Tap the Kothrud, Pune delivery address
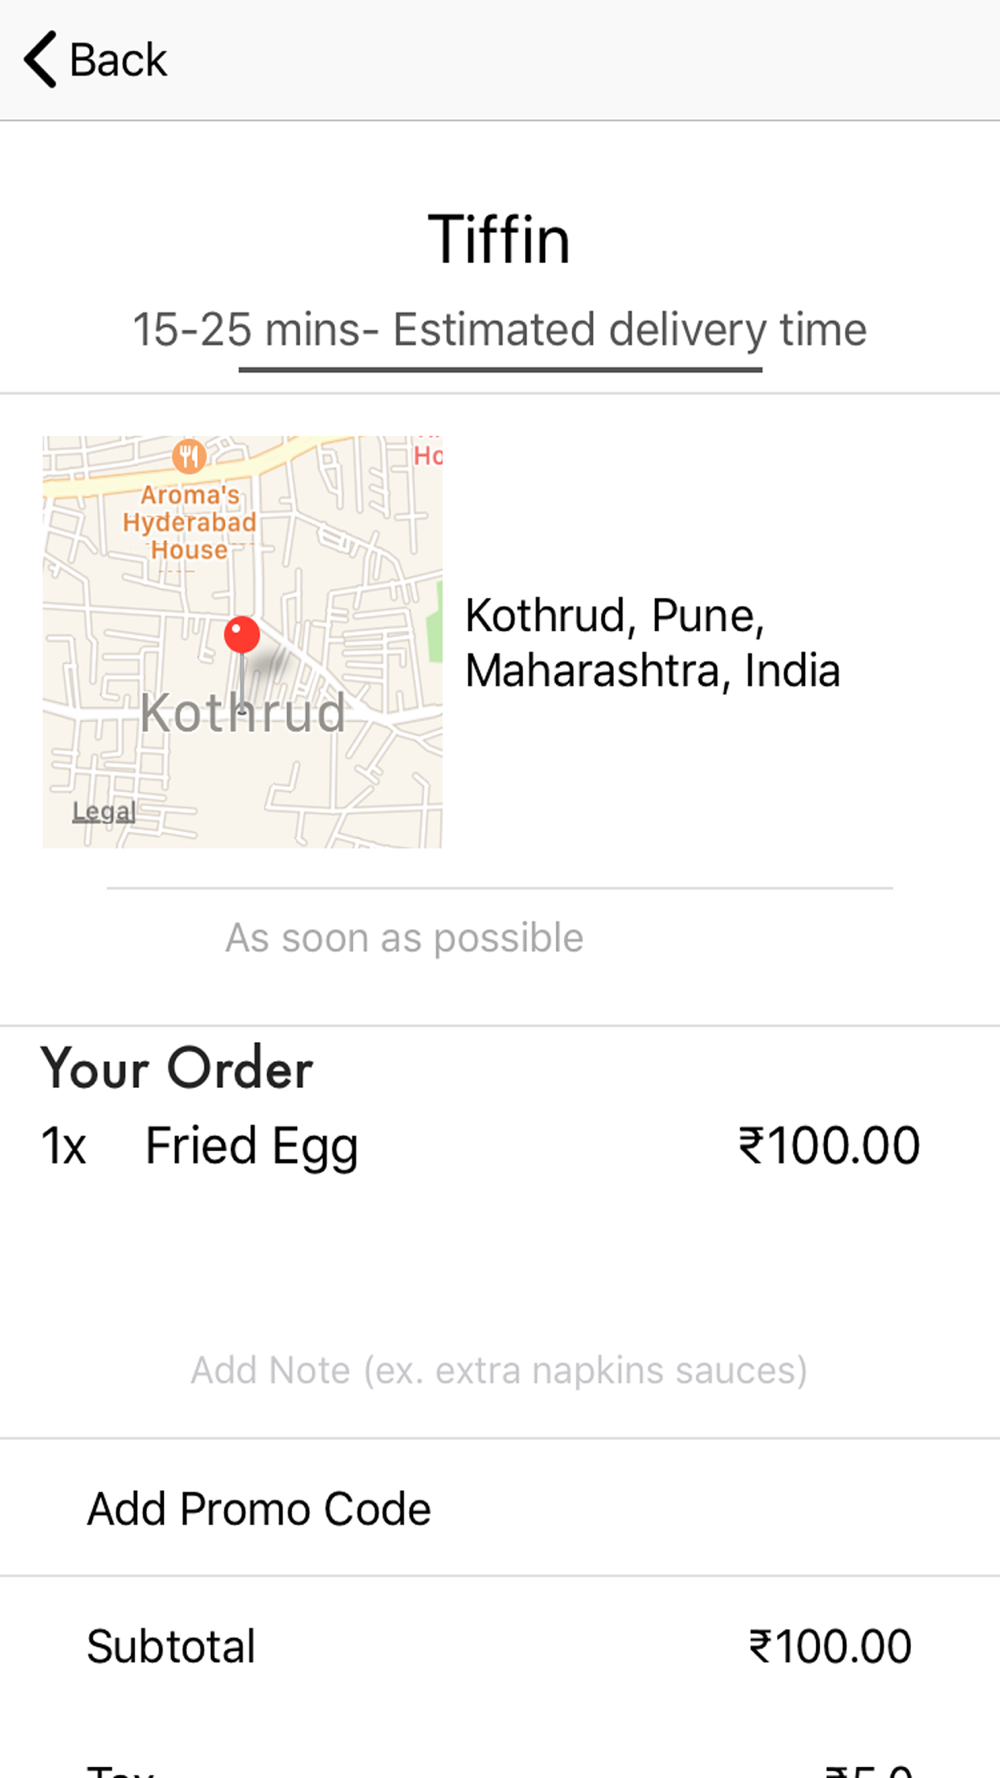 pos(652,643)
